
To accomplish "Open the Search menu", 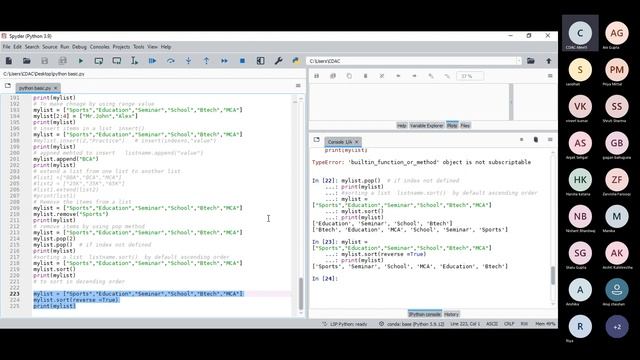I will click(32, 47).
